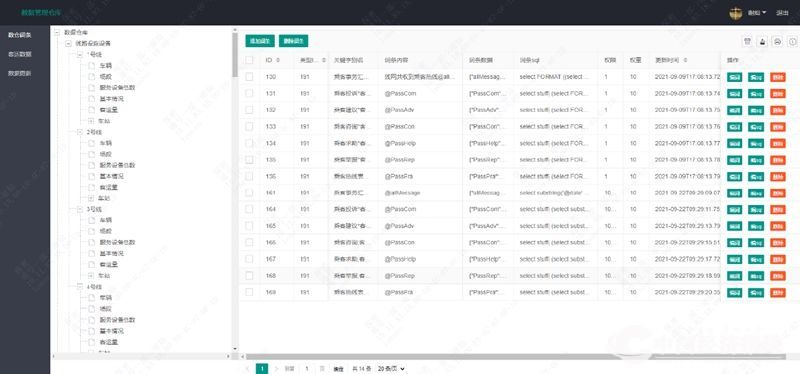The image size is (800, 374).
Task: Click second green button in row 168
Action: 756,276
